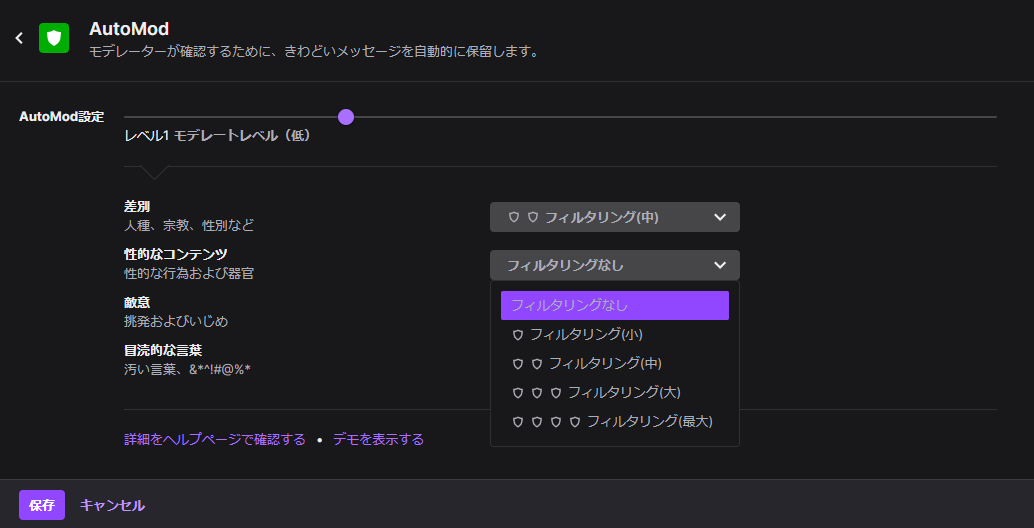Collapse the 性的なコンテンツ dropdown chevron
Viewport: 1034px width, 528px height.
click(x=720, y=265)
